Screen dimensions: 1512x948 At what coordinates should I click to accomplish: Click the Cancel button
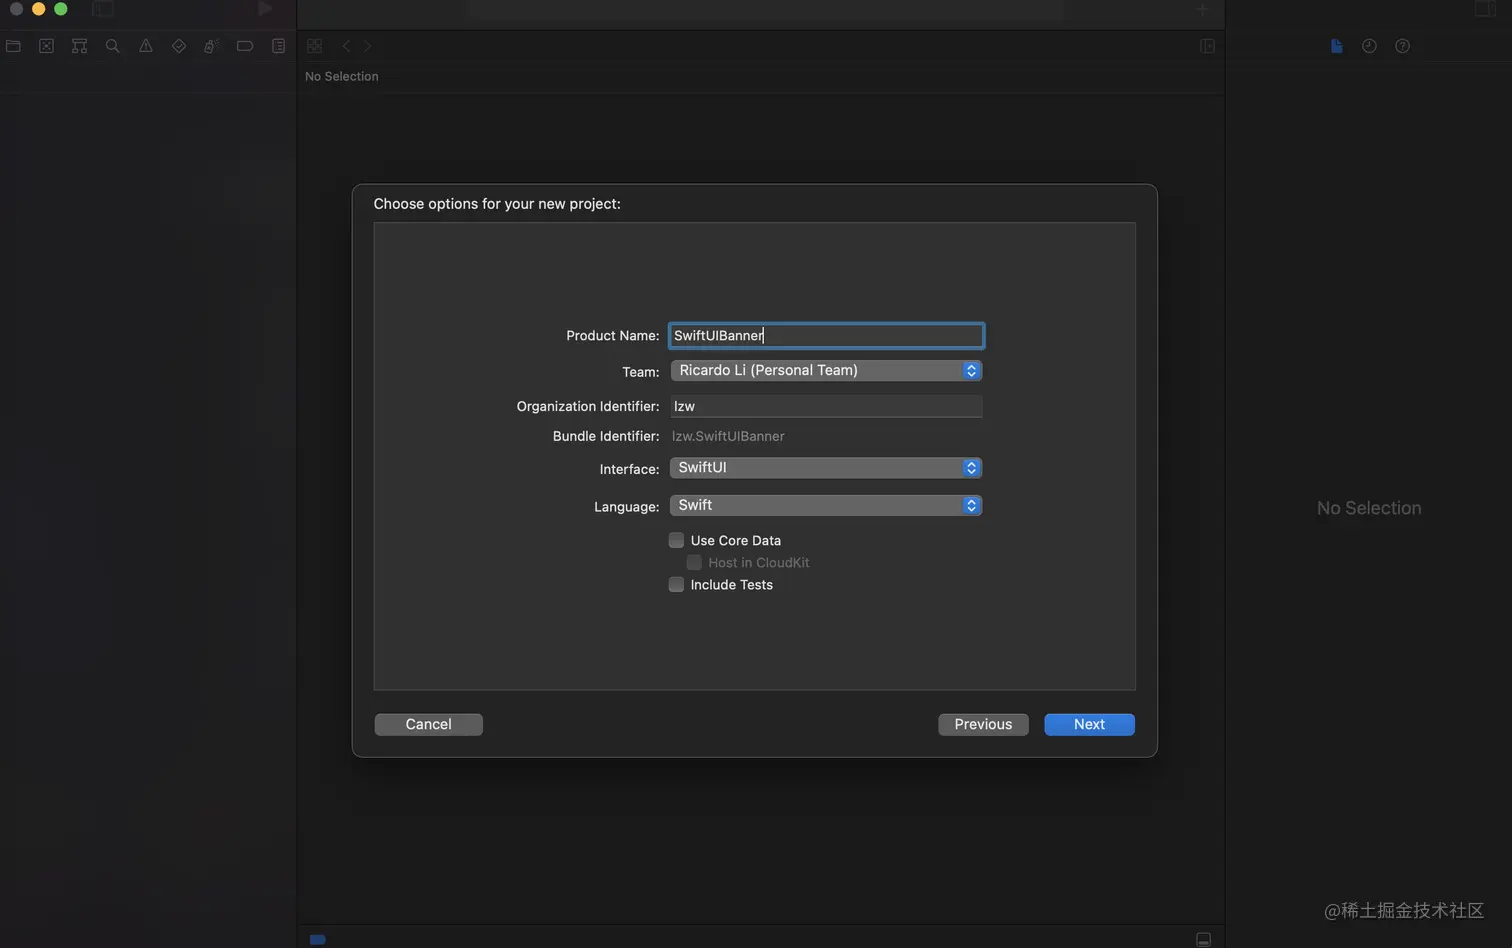point(429,724)
